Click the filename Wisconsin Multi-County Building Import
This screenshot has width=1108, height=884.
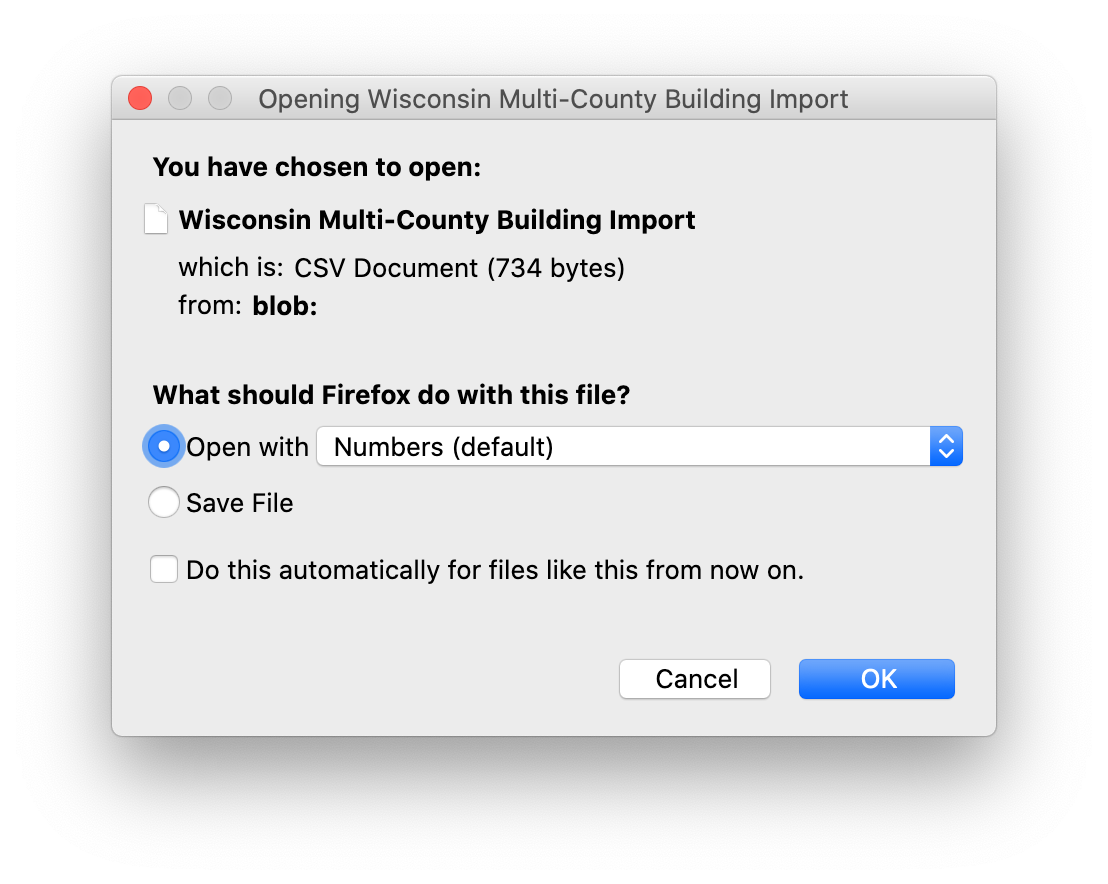coord(436,219)
